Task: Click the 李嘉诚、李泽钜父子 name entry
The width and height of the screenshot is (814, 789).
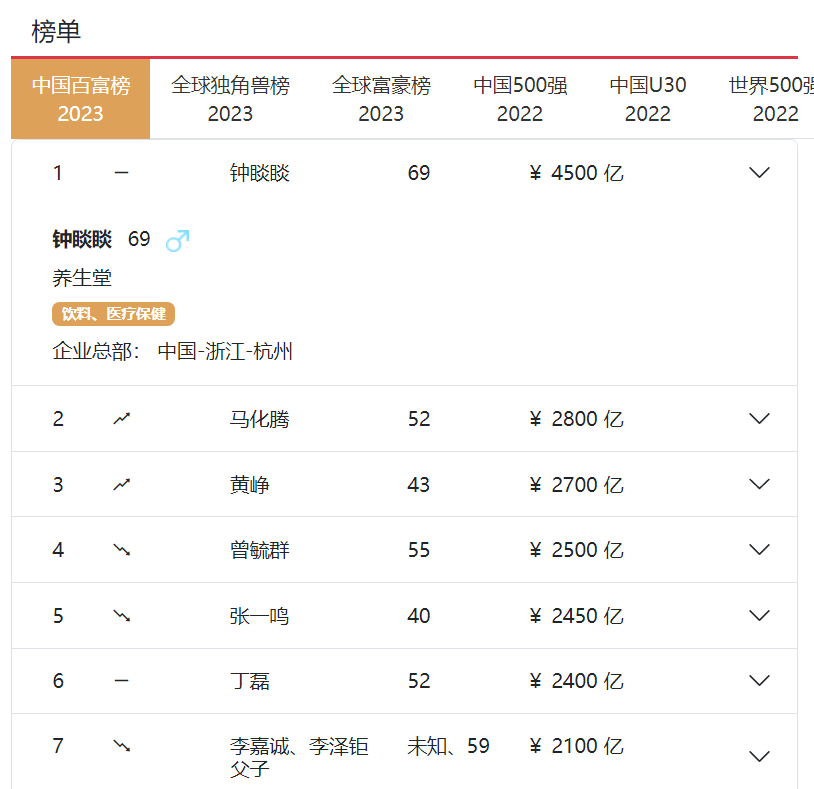Action: tap(299, 757)
